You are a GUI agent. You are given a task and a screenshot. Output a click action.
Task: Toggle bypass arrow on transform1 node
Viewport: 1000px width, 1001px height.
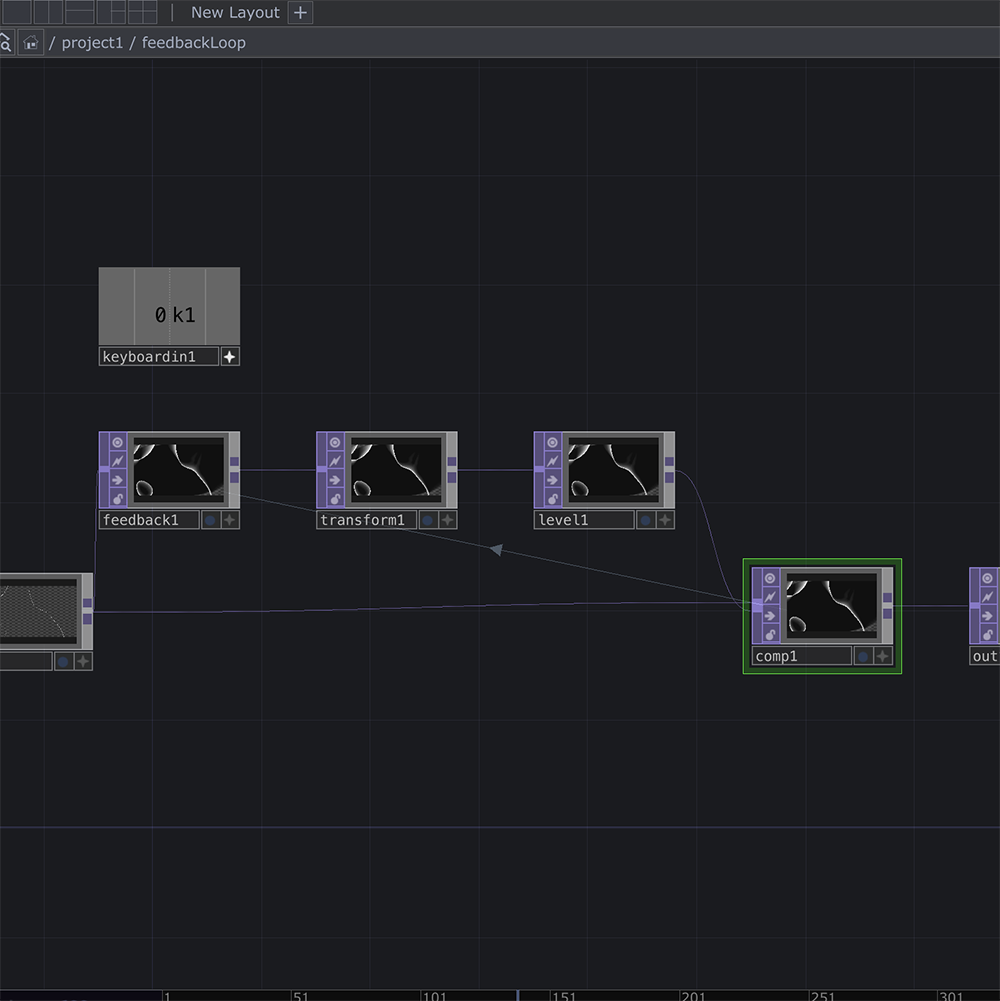pos(335,480)
